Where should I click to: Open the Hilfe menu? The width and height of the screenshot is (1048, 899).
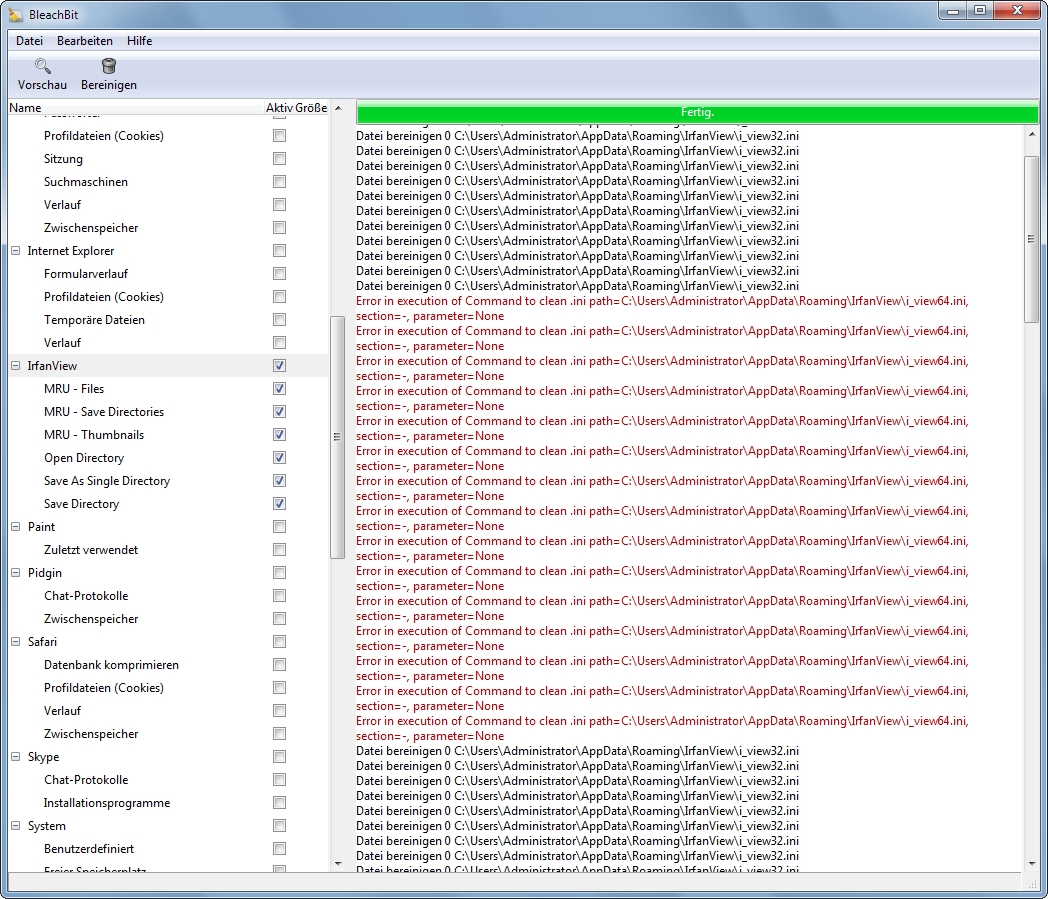(140, 41)
